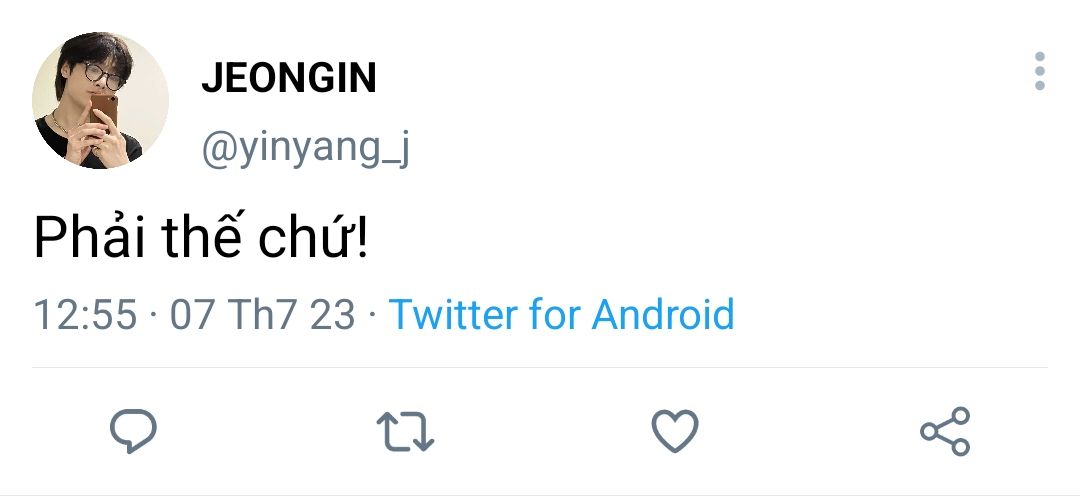This screenshot has height=496, width=1080.
Task: Click the tweet text "Phải thế chứ!"
Action: coord(201,240)
